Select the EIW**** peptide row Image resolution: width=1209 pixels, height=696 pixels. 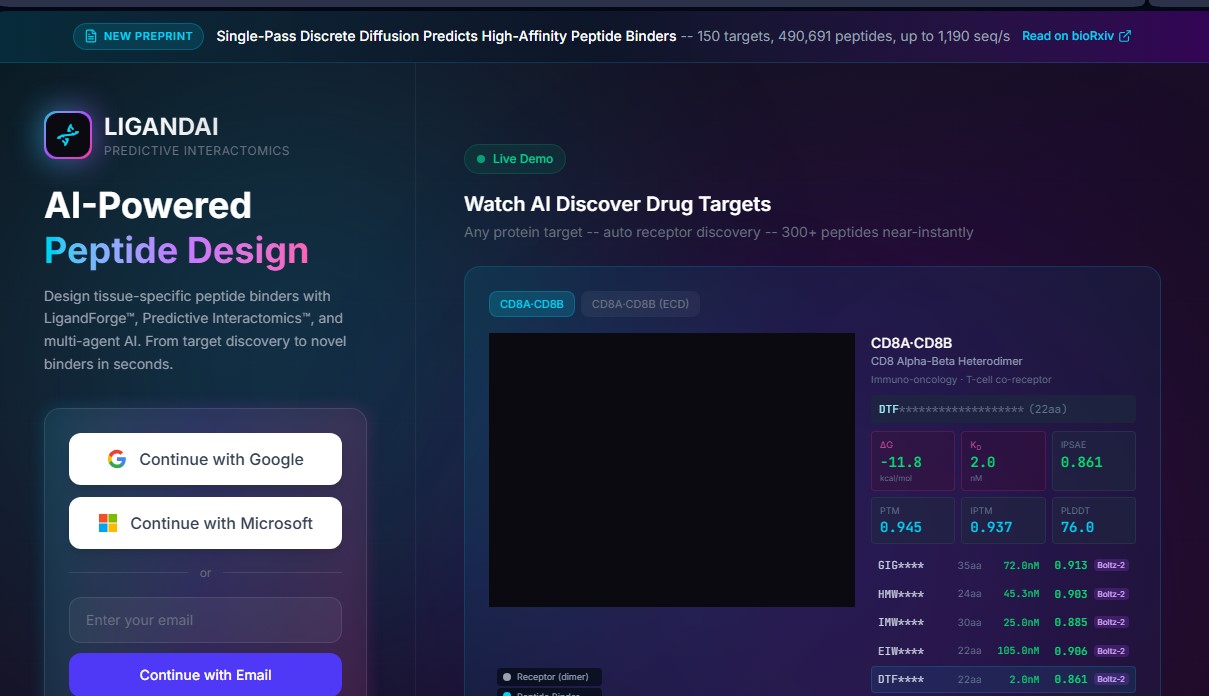coord(1003,651)
